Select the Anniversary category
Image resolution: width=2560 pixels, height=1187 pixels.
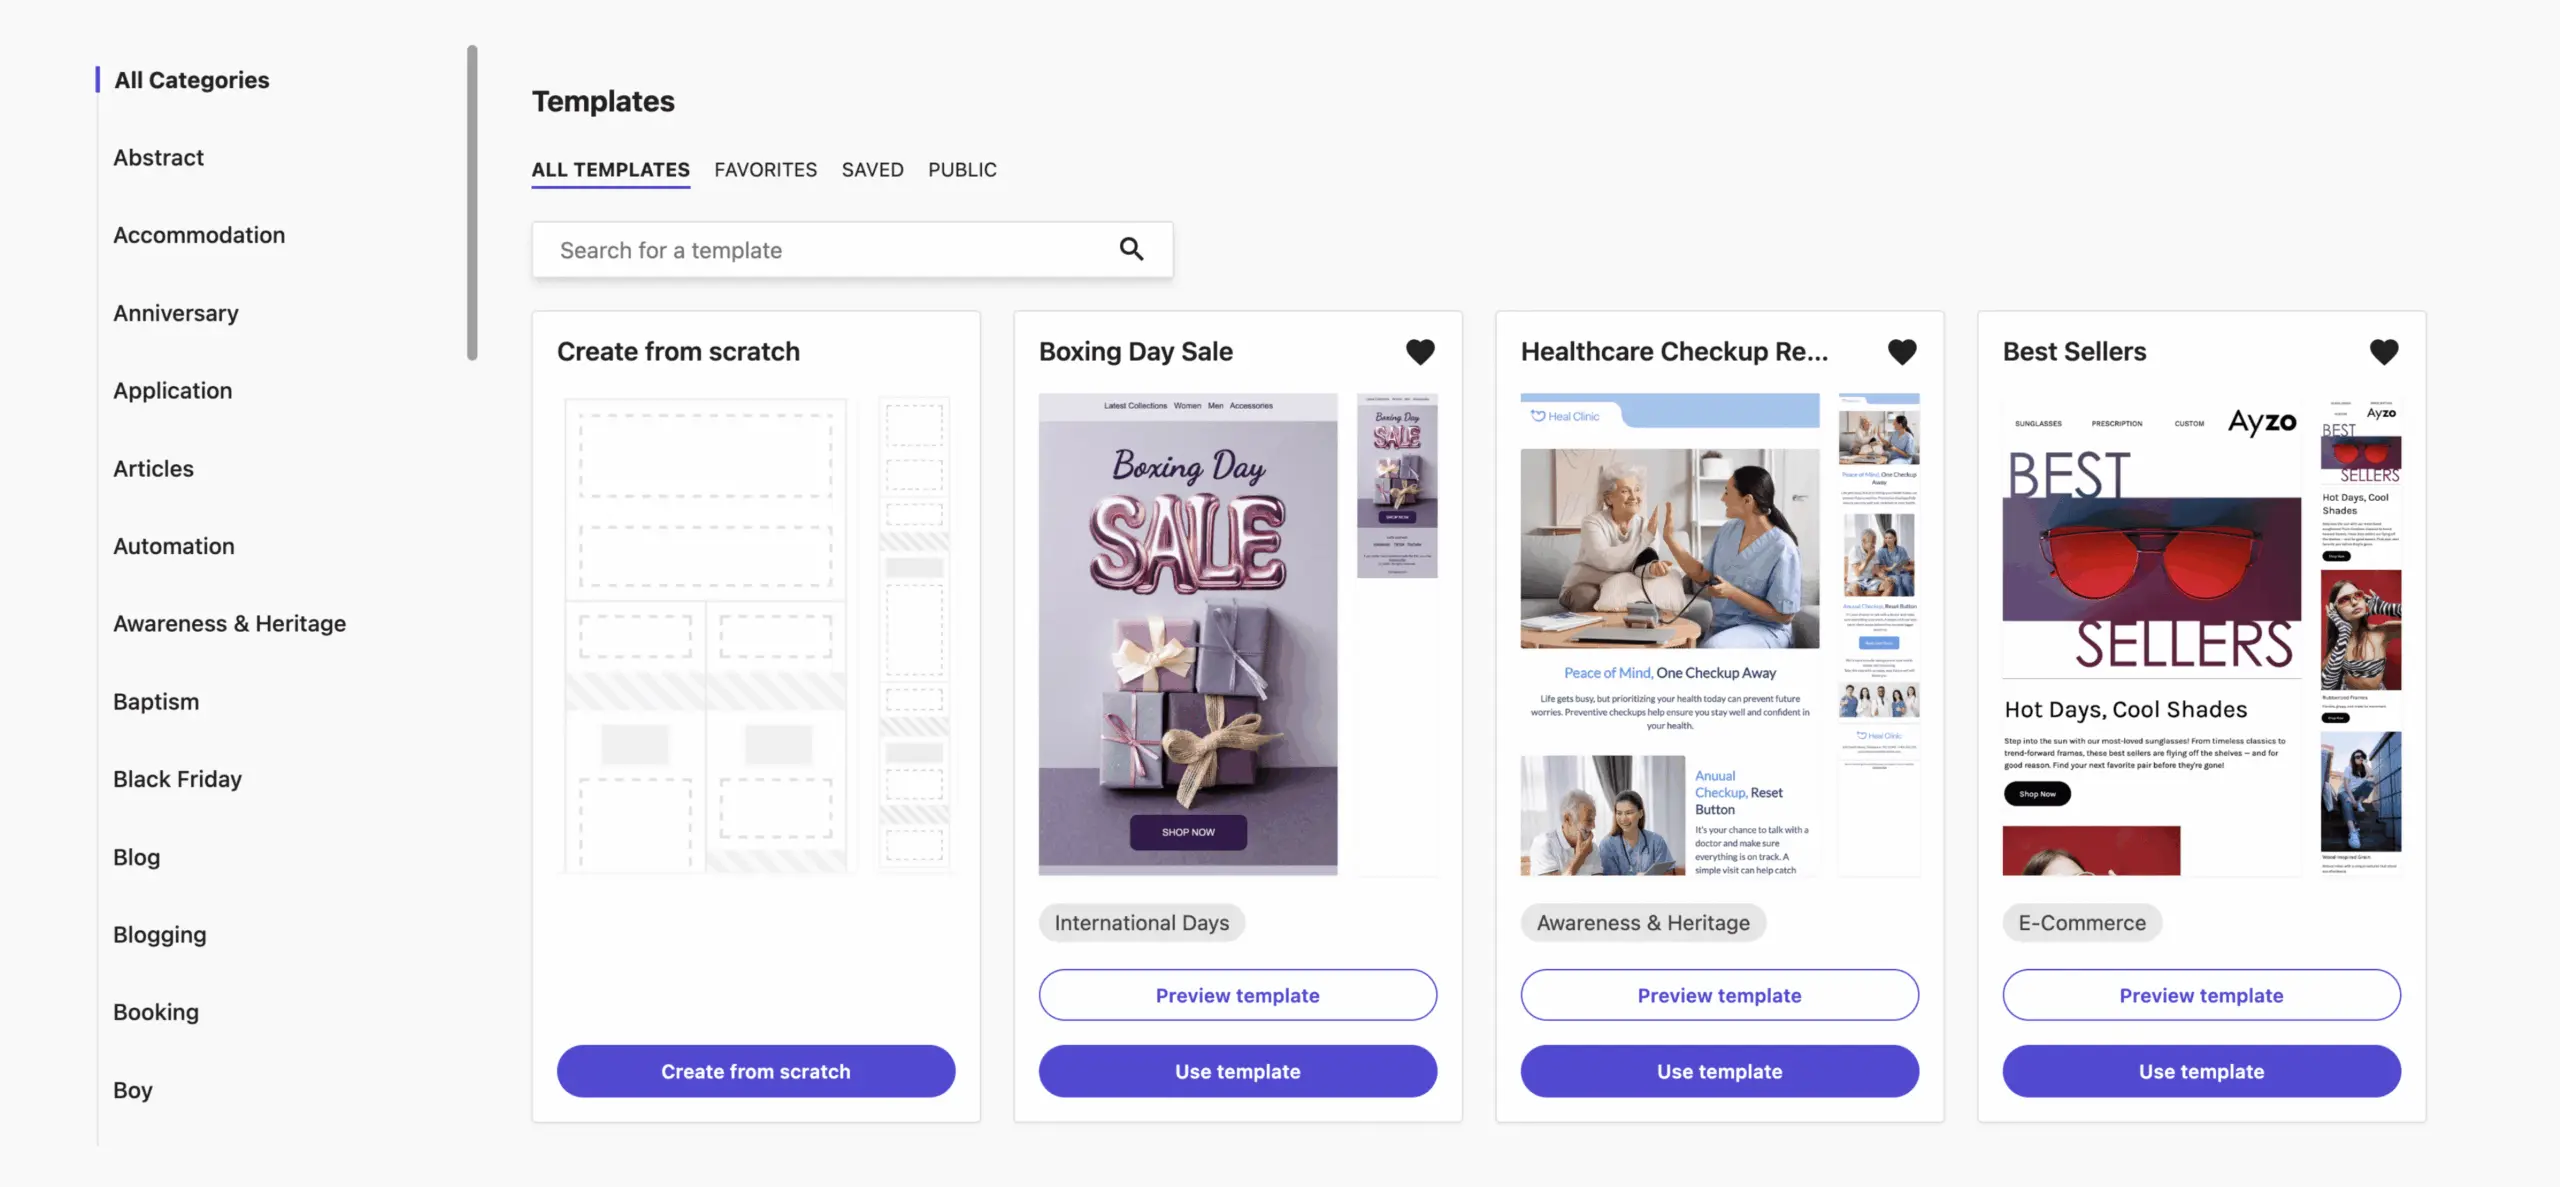(176, 312)
